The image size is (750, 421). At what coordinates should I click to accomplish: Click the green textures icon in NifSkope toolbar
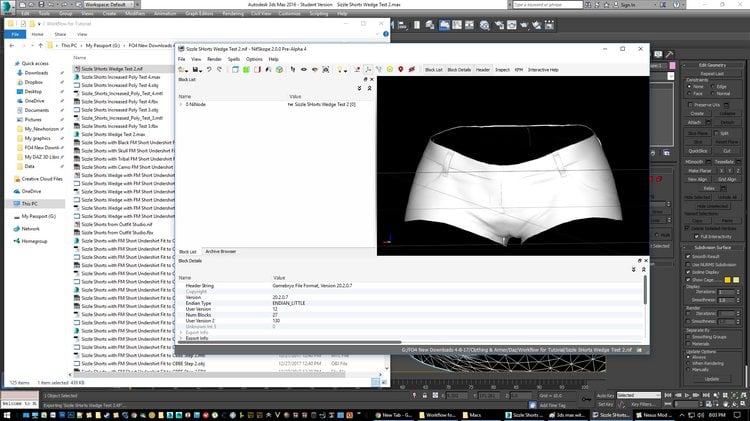point(246,70)
